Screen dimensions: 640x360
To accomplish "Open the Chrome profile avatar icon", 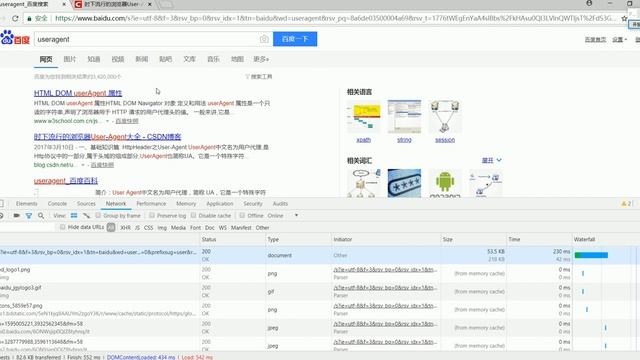I will tap(589, 3).
